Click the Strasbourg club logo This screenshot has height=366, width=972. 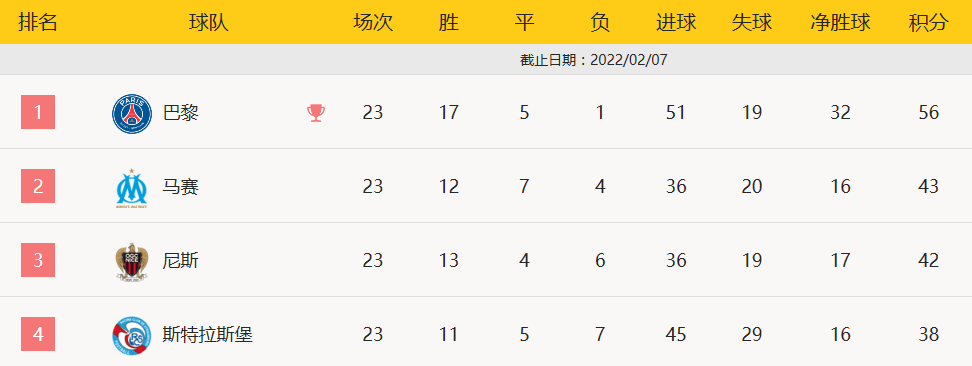pyautogui.click(x=131, y=335)
